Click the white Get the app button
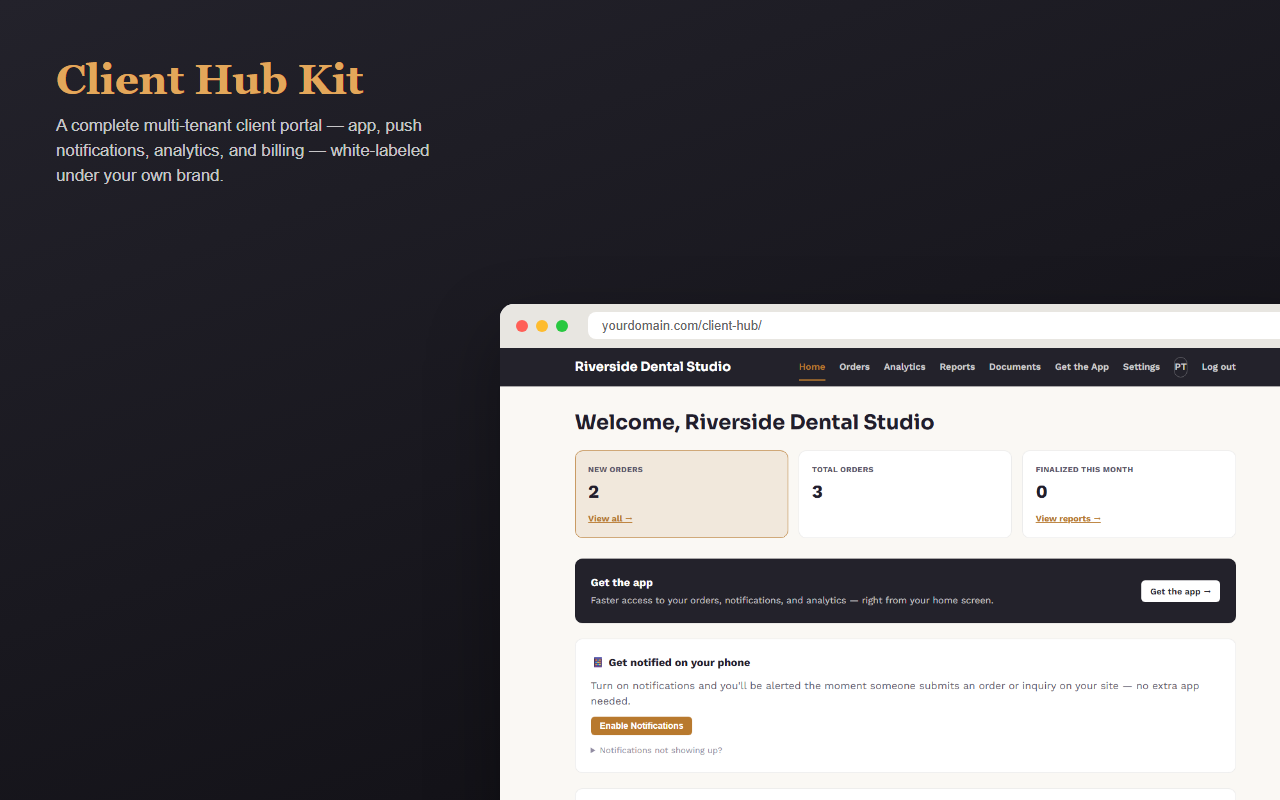The width and height of the screenshot is (1280, 800). (1180, 591)
